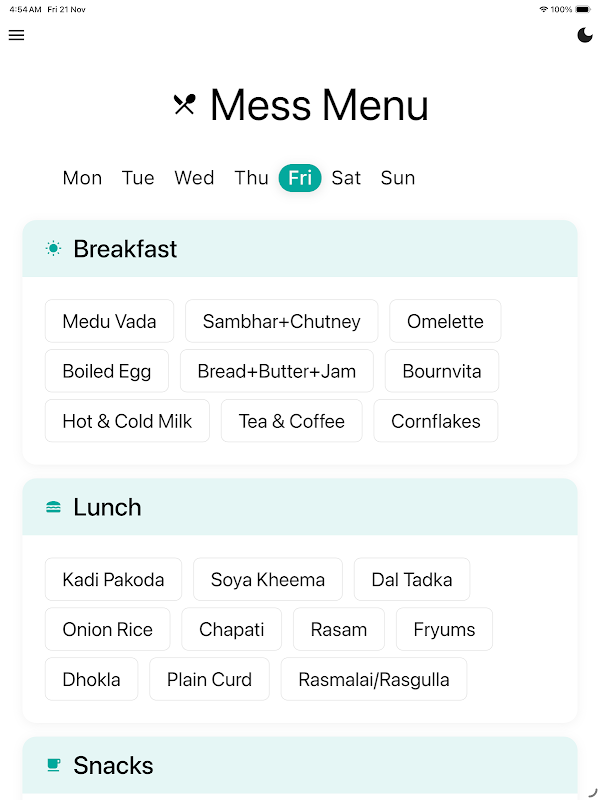600x800 pixels.
Task: Click the burger icon beside Lunch
Action: click(53, 507)
